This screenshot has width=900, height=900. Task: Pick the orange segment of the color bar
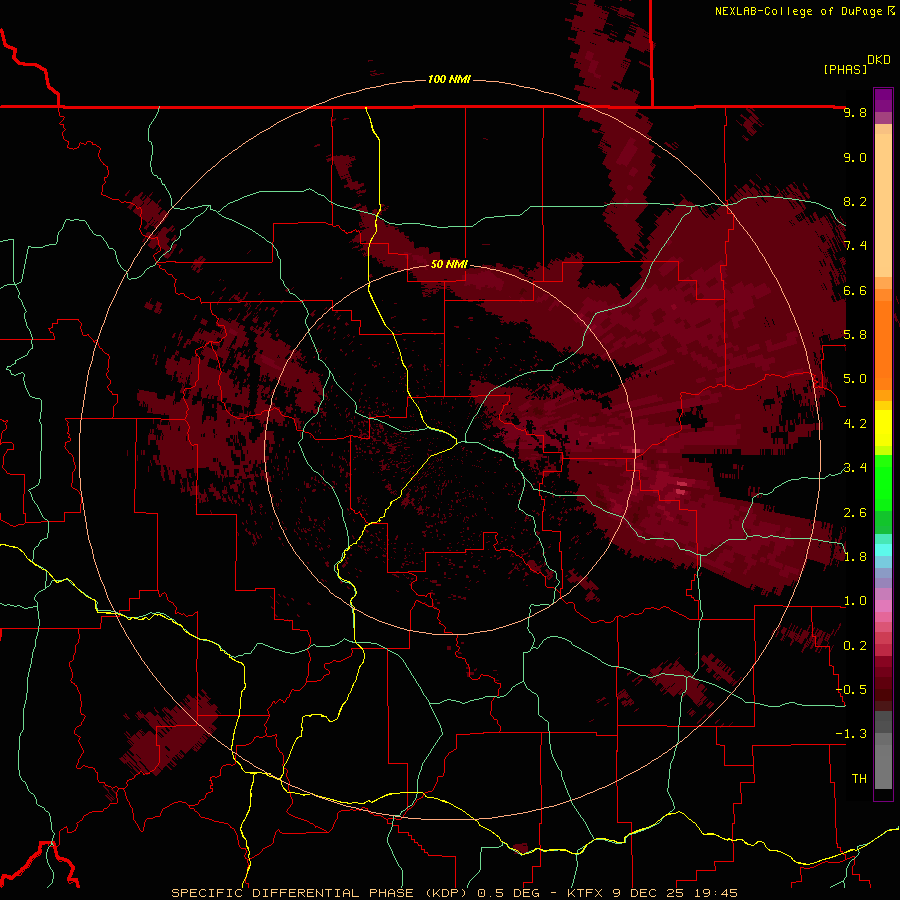(883, 344)
